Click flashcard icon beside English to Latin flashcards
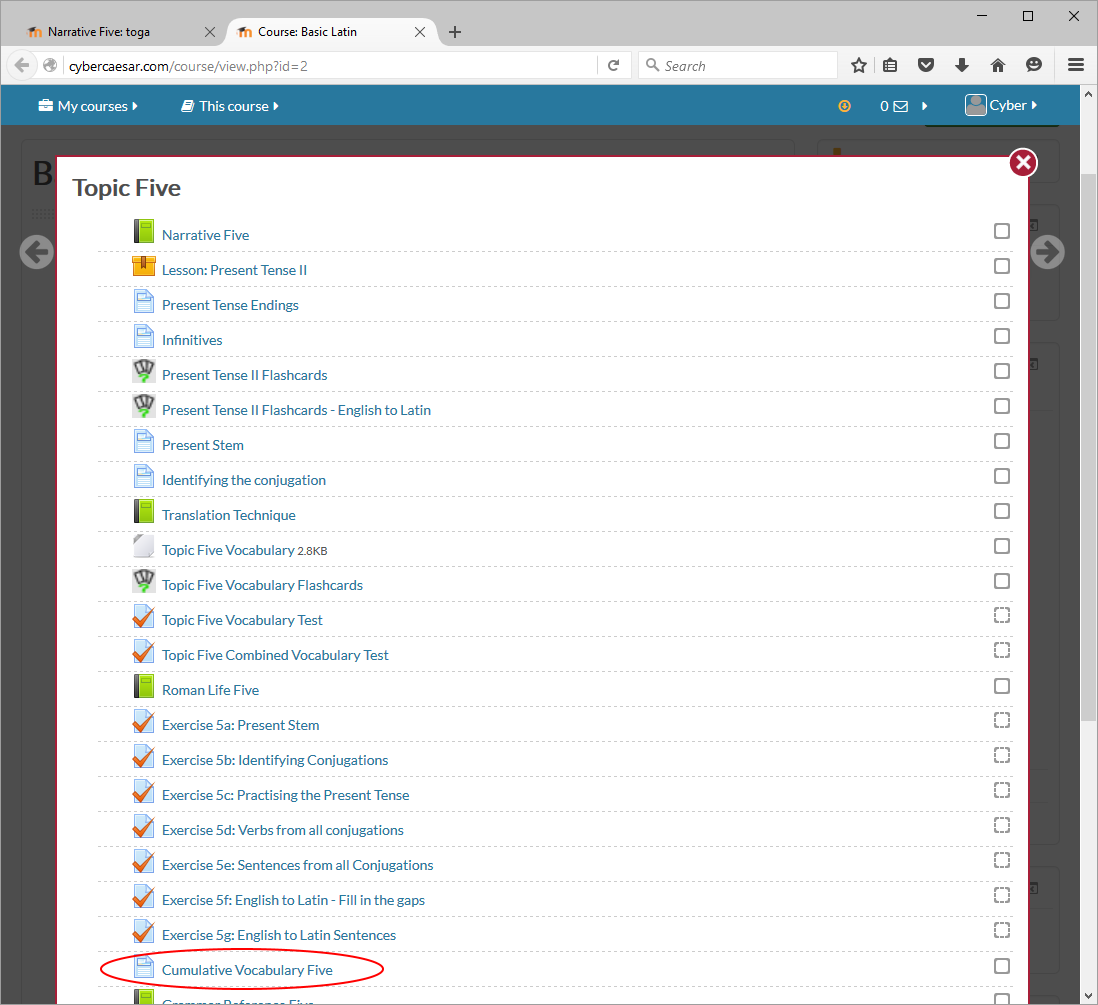The width and height of the screenshot is (1098, 1005). pos(144,406)
